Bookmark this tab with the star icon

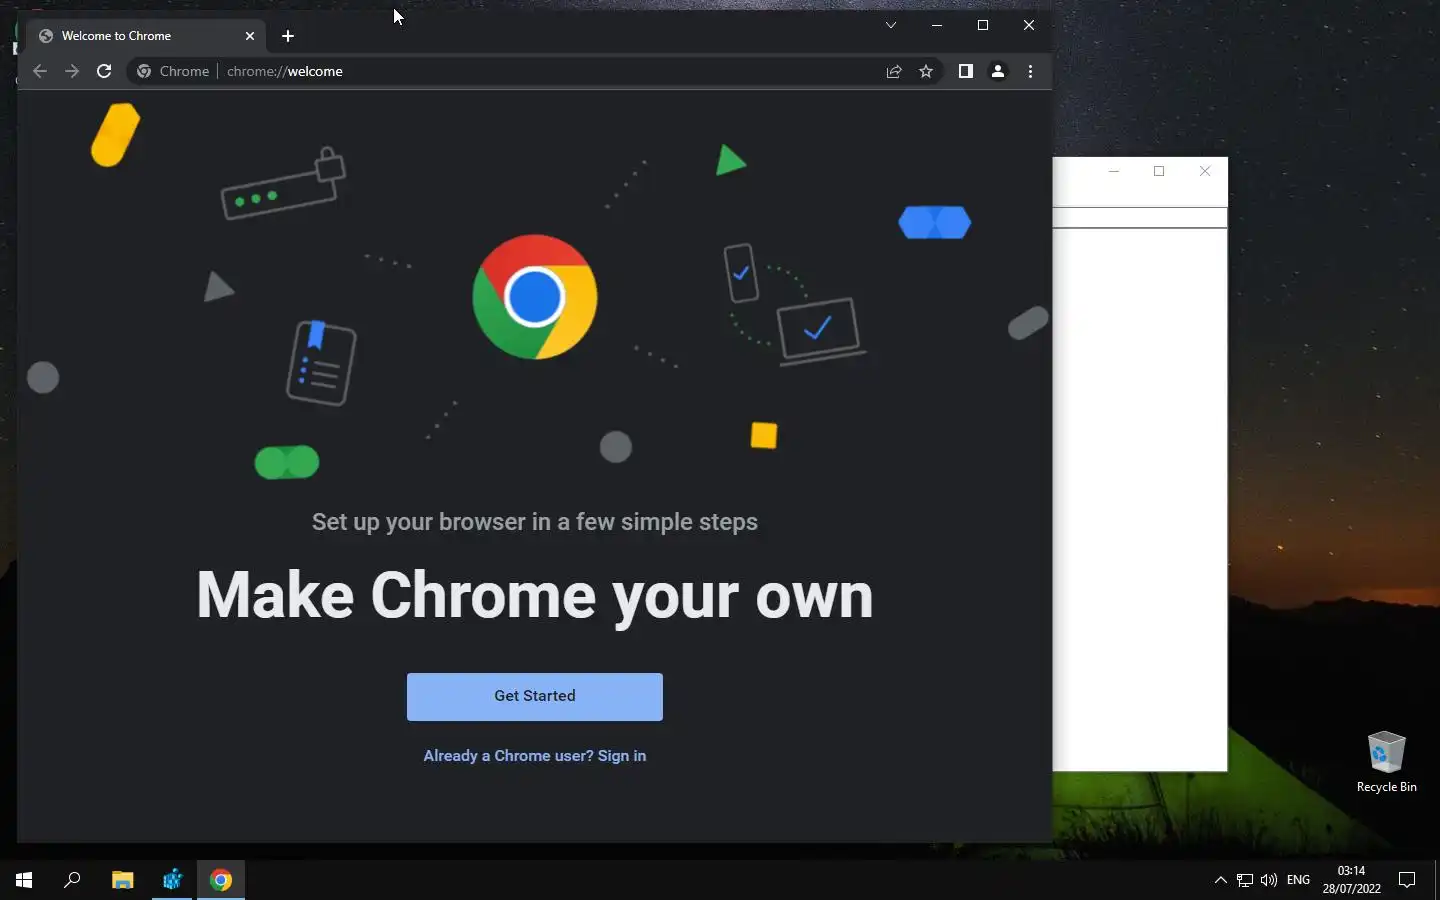pos(926,71)
